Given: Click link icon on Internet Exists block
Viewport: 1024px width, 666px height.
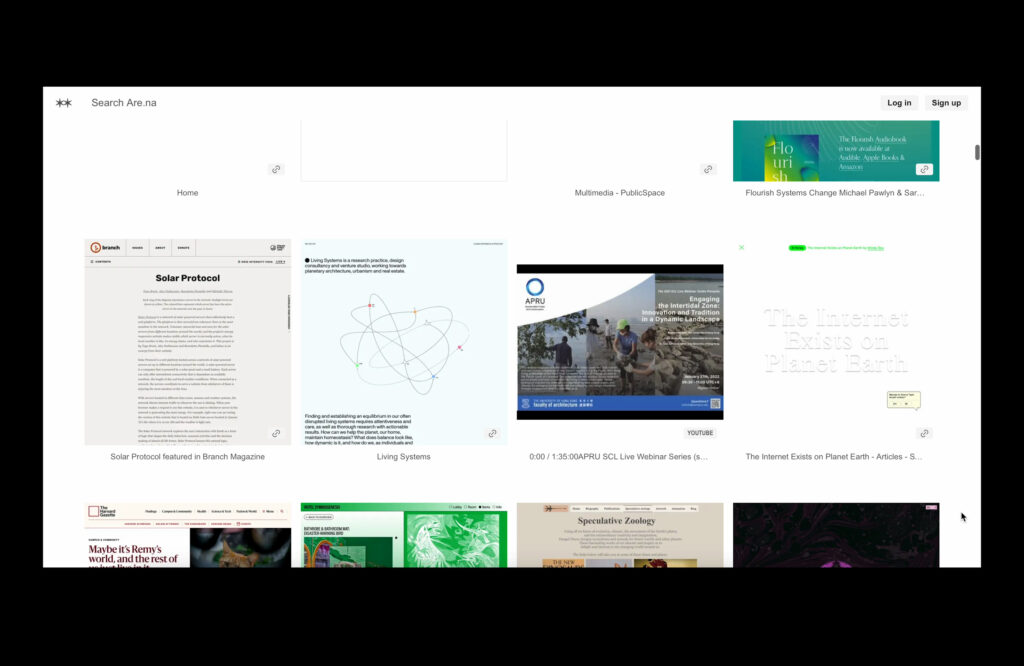Looking at the screenshot, I should (x=924, y=433).
